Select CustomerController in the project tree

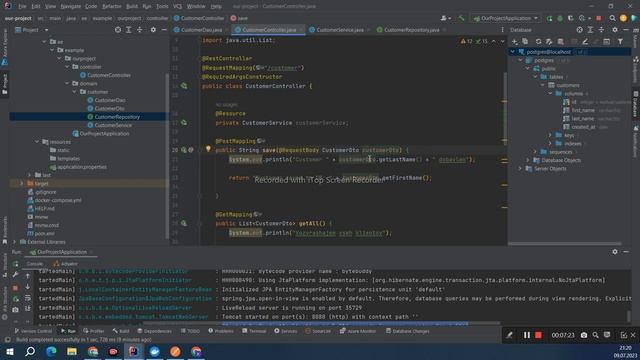(x=109, y=75)
